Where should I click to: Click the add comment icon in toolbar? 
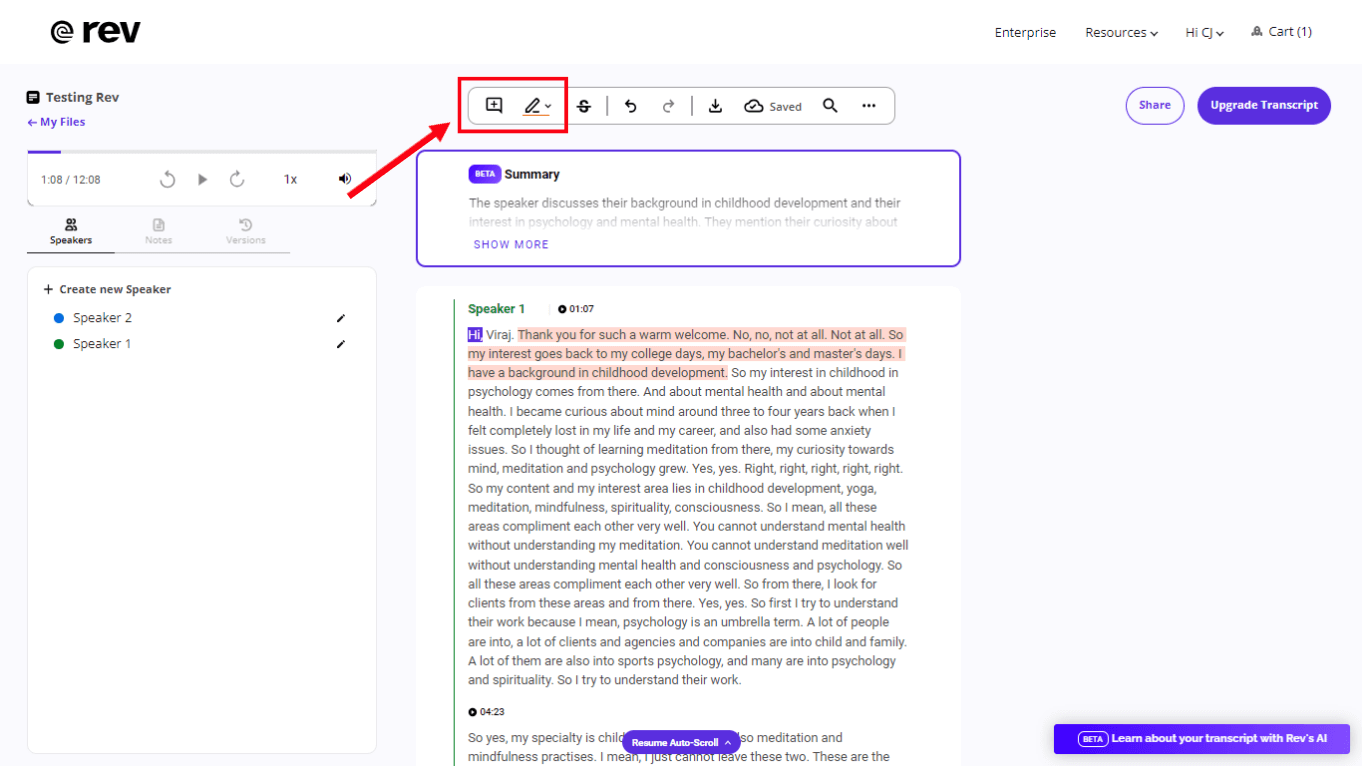point(494,105)
